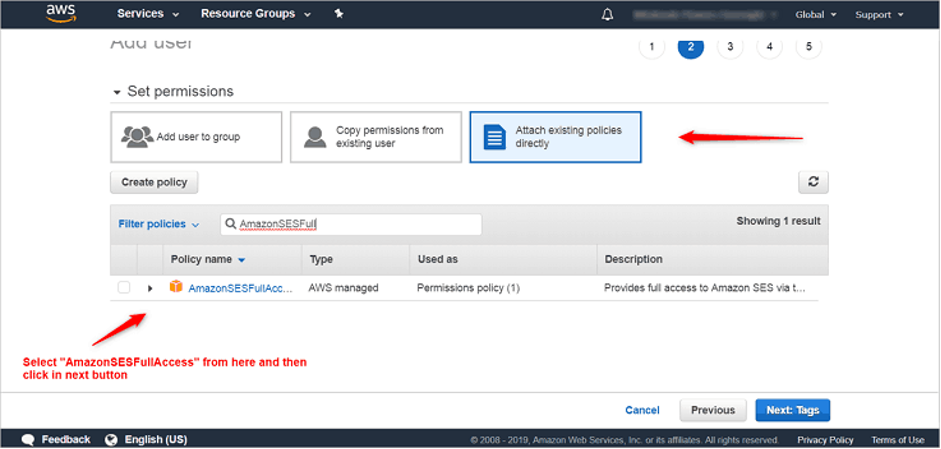The width and height of the screenshot is (941, 449).
Task: Sort by Policy name column
Action: point(208,259)
